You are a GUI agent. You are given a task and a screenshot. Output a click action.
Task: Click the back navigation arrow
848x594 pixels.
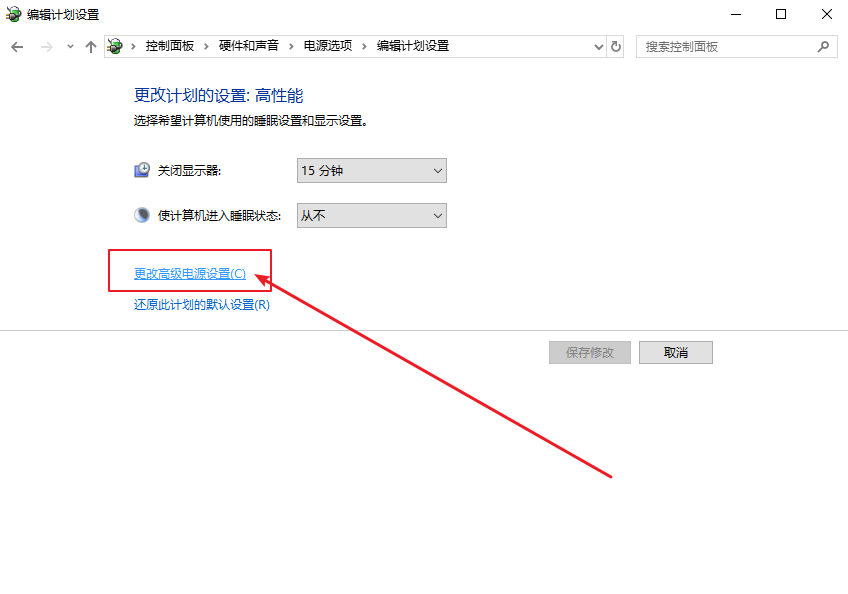pos(17,46)
